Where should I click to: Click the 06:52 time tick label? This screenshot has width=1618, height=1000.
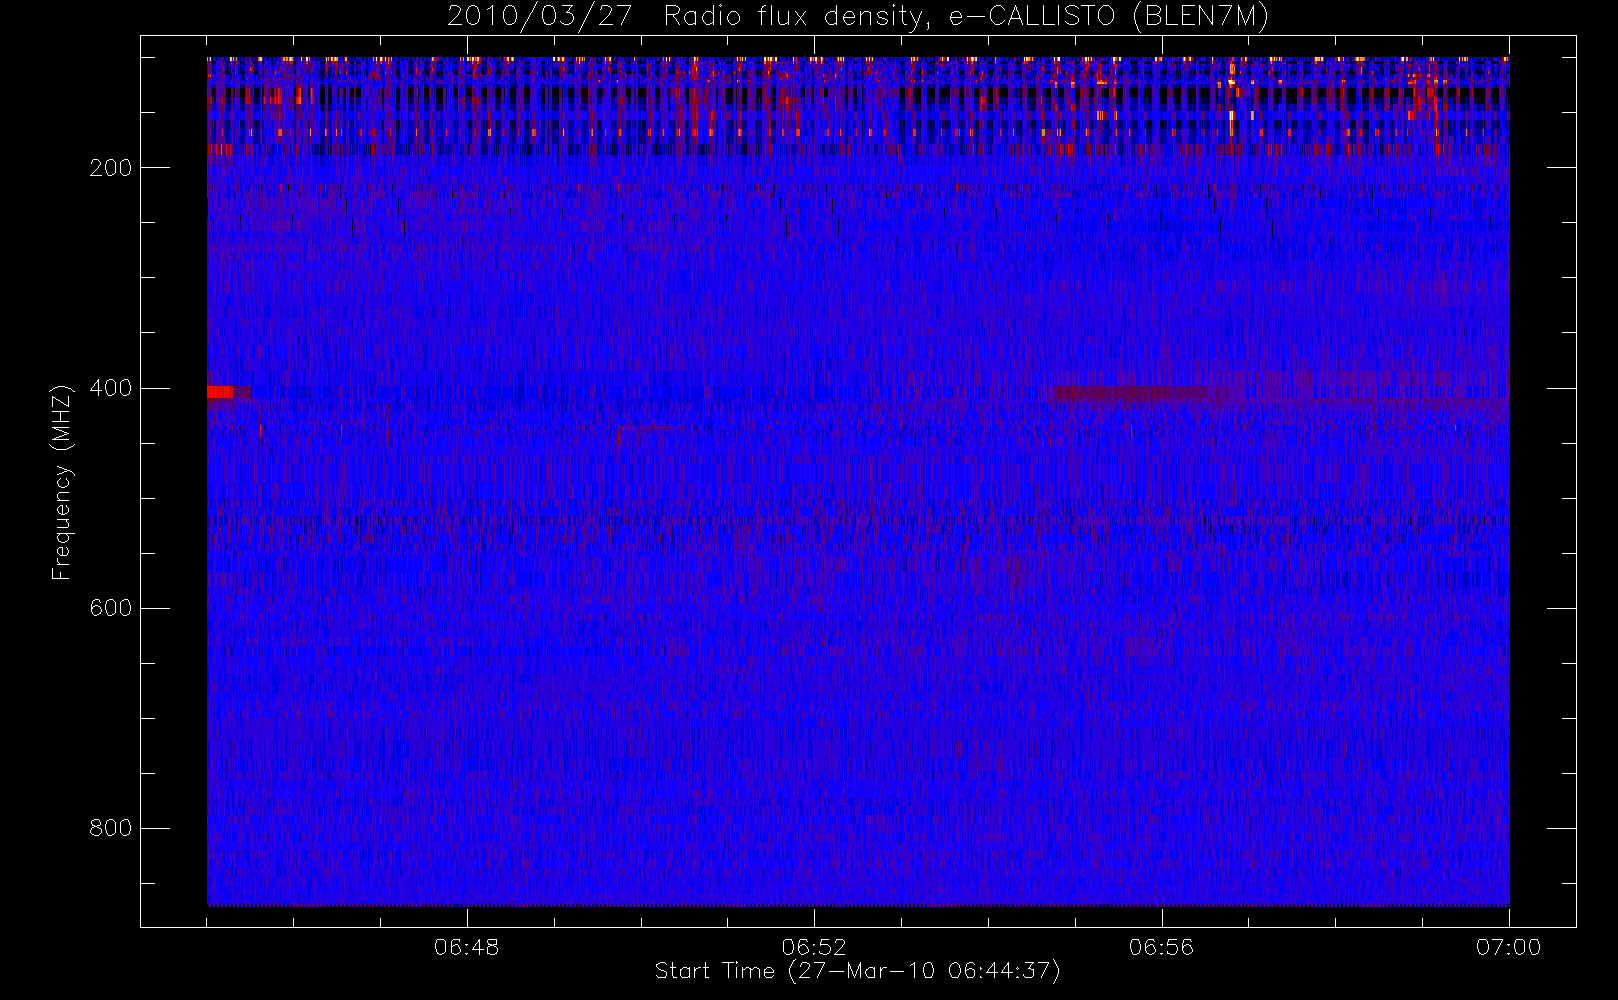coord(814,947)
